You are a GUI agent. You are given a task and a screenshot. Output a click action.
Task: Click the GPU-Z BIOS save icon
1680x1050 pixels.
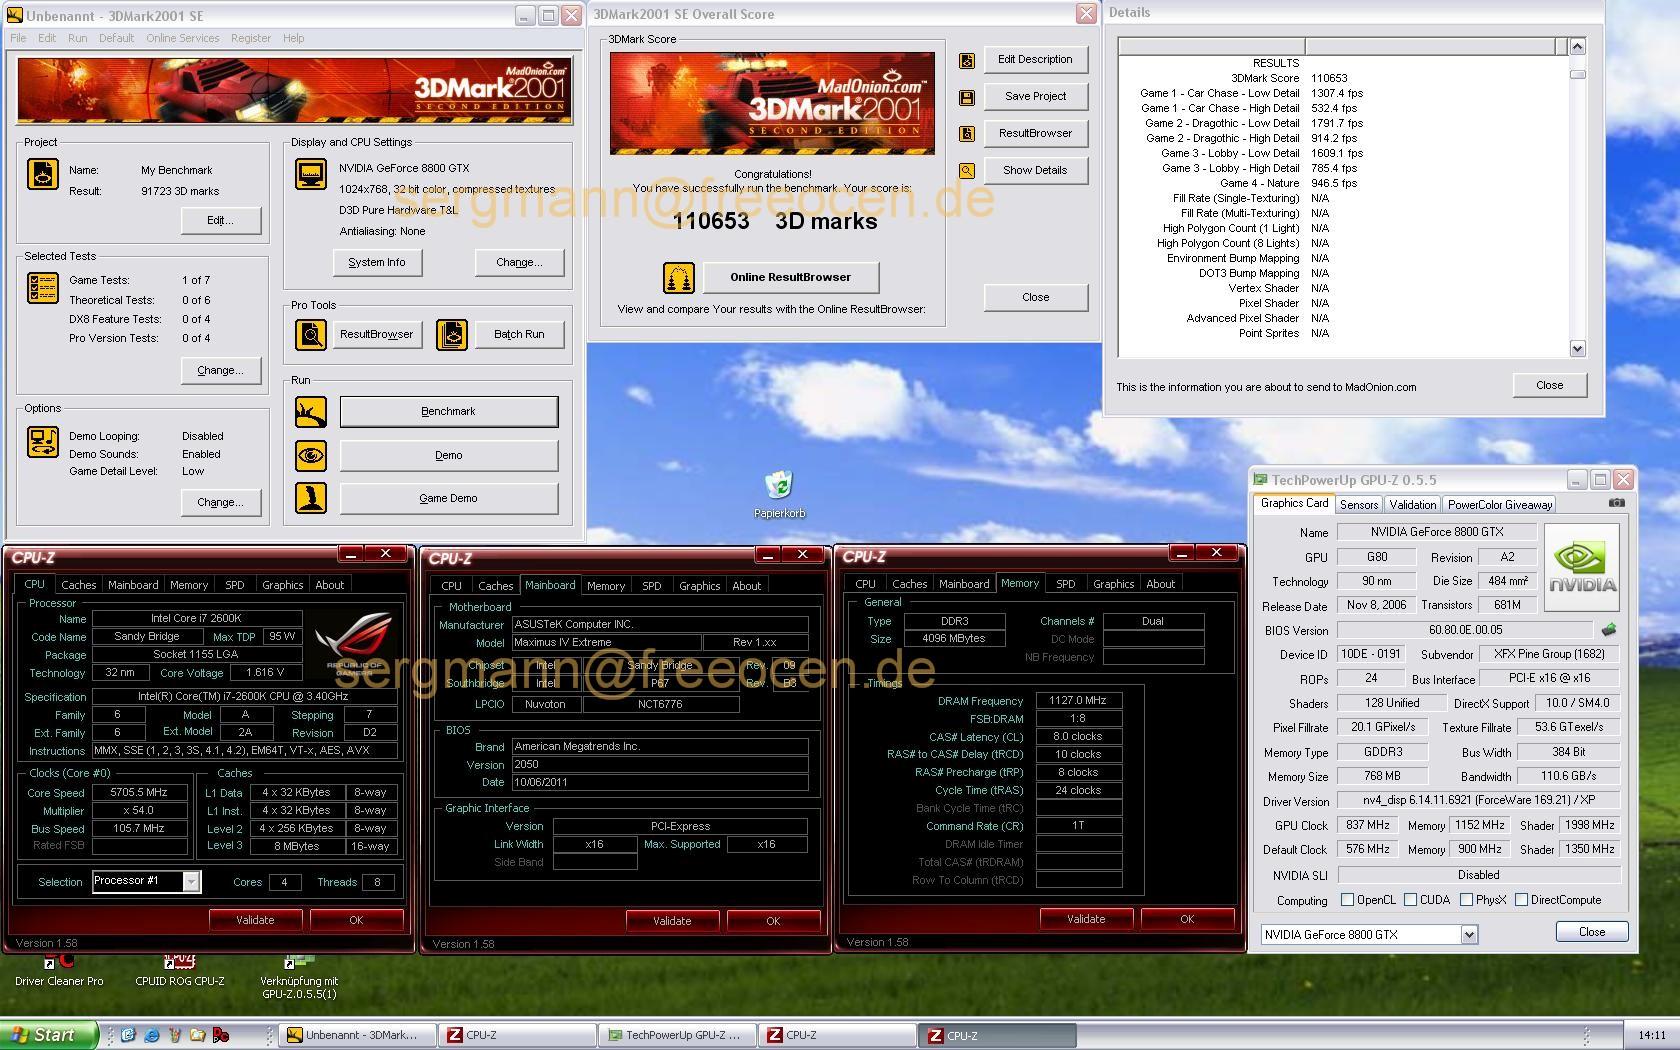click(x=1609, y=630)
